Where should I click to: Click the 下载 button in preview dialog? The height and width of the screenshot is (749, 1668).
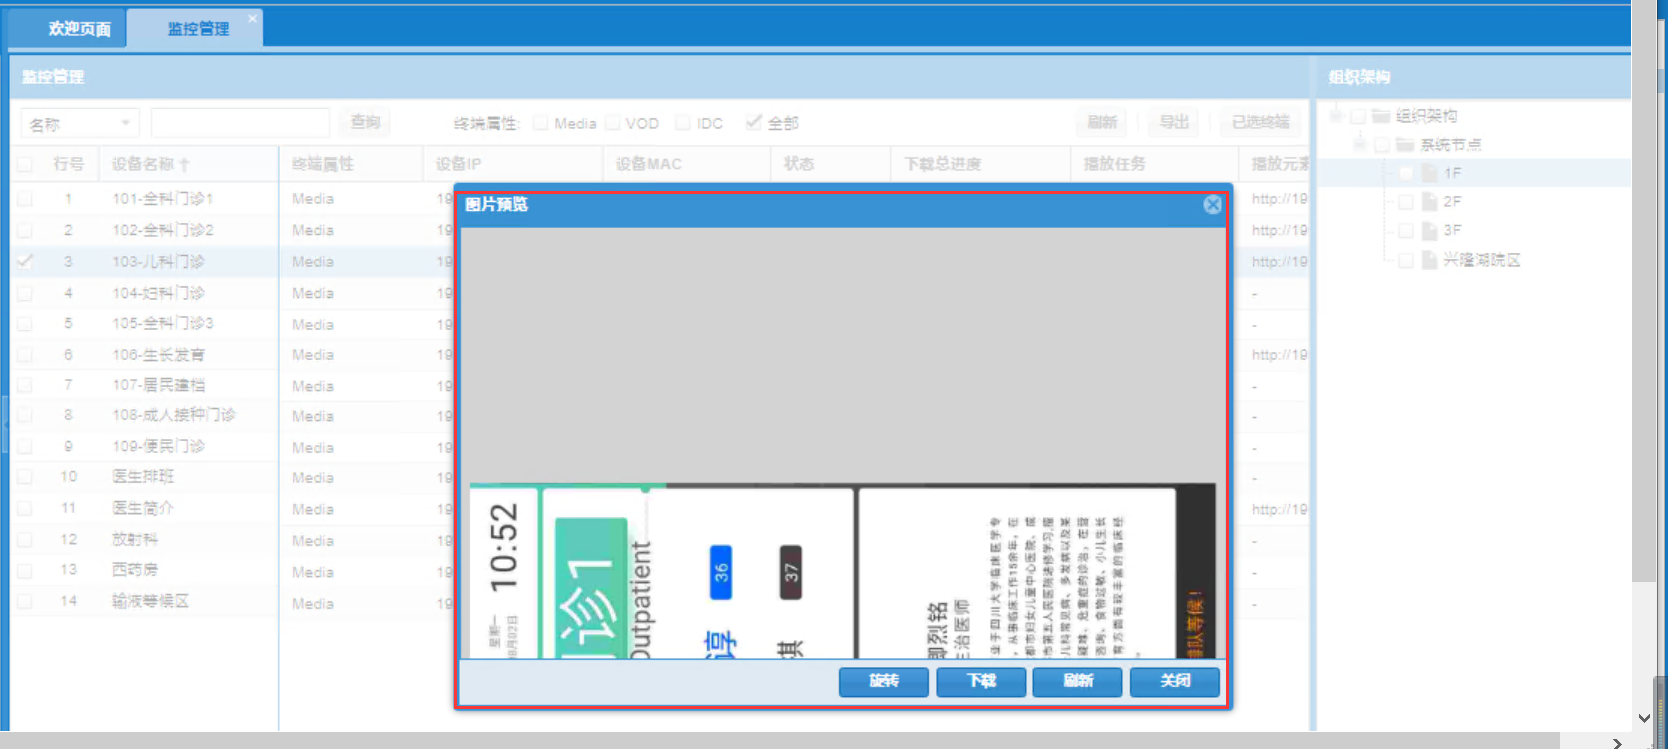(981, 681)
